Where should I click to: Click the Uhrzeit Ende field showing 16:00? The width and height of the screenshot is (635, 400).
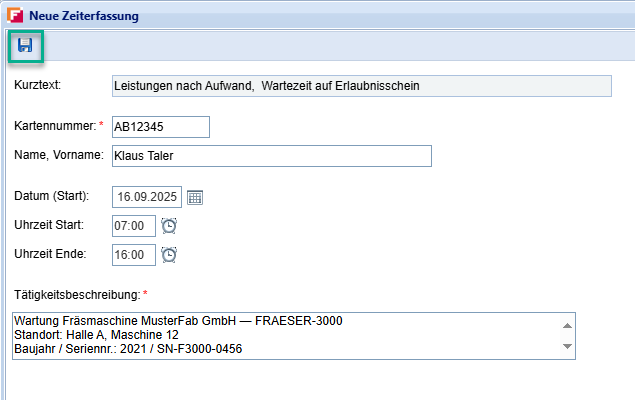coord(133,255)
